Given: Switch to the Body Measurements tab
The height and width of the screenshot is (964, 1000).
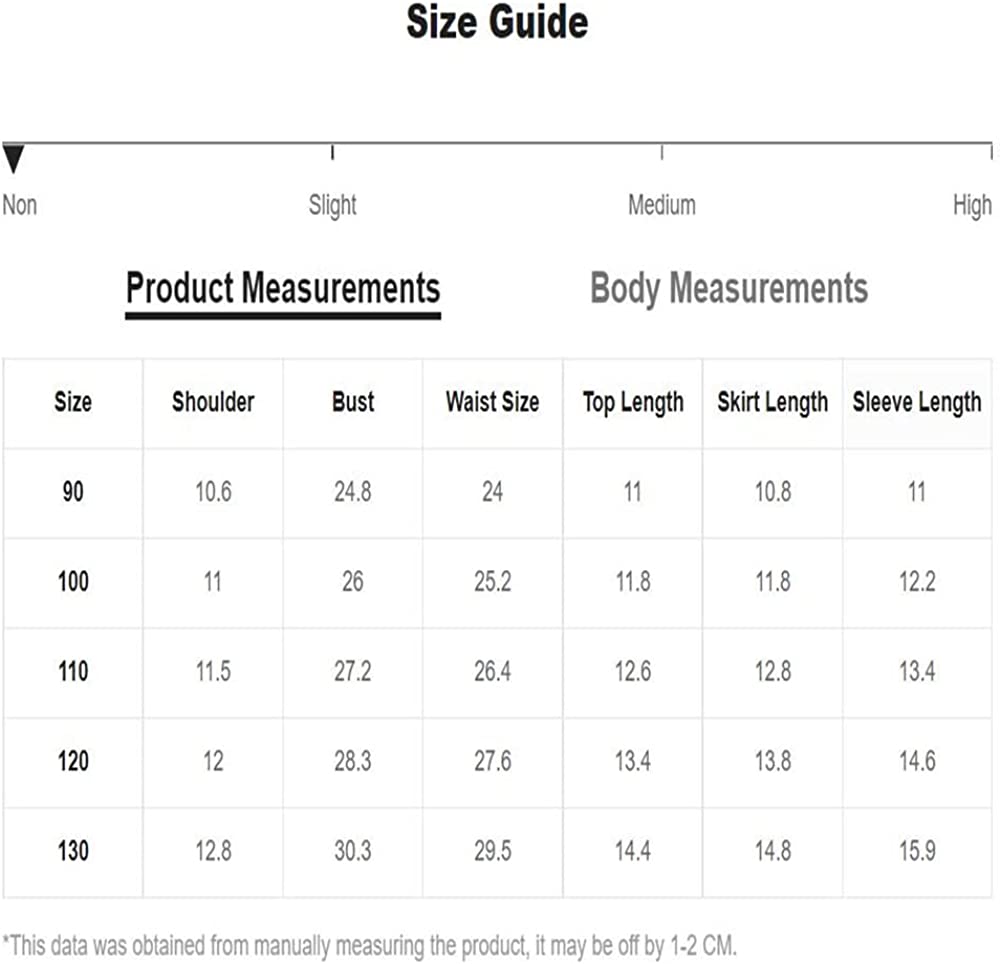Looking at the screenshot, I should coord(729,288).
